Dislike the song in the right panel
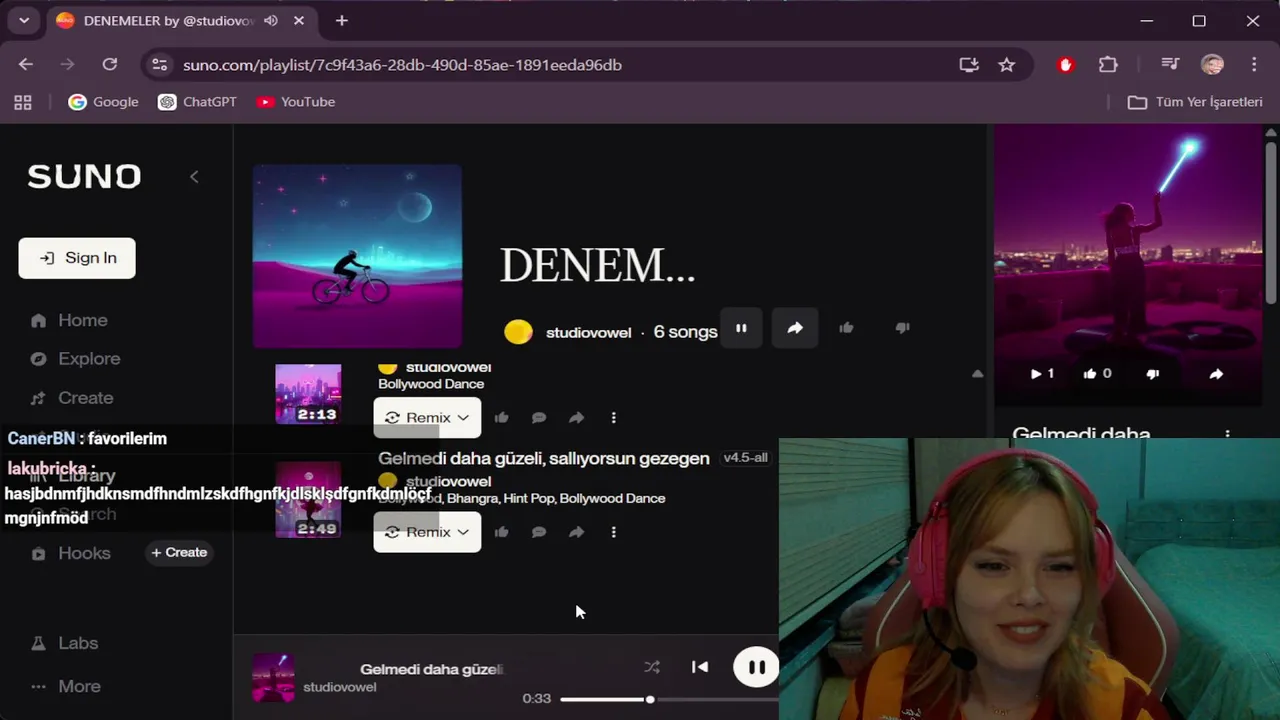1280x720 pixels. pyautogui.click(x=1152, y=374)
